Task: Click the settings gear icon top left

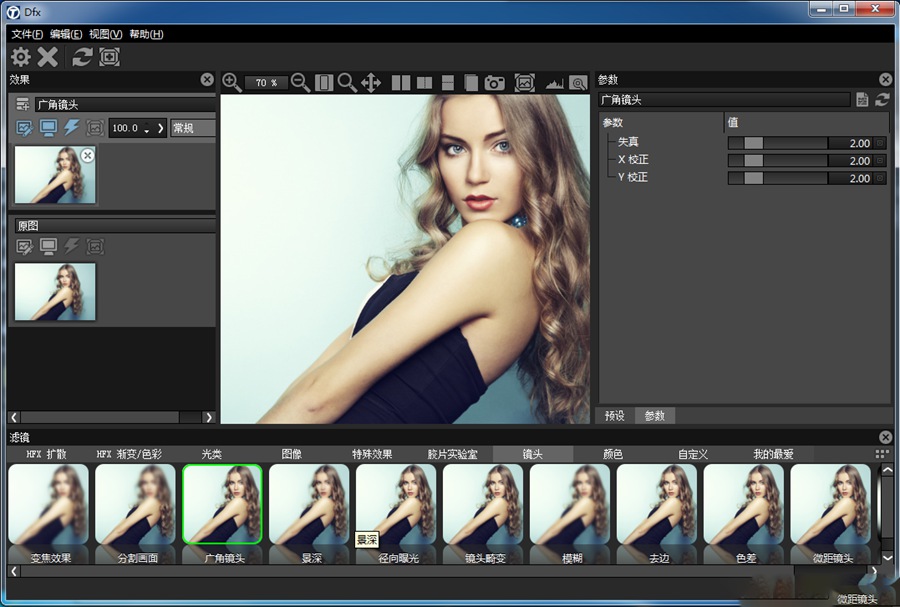Action: click(20, 57)
